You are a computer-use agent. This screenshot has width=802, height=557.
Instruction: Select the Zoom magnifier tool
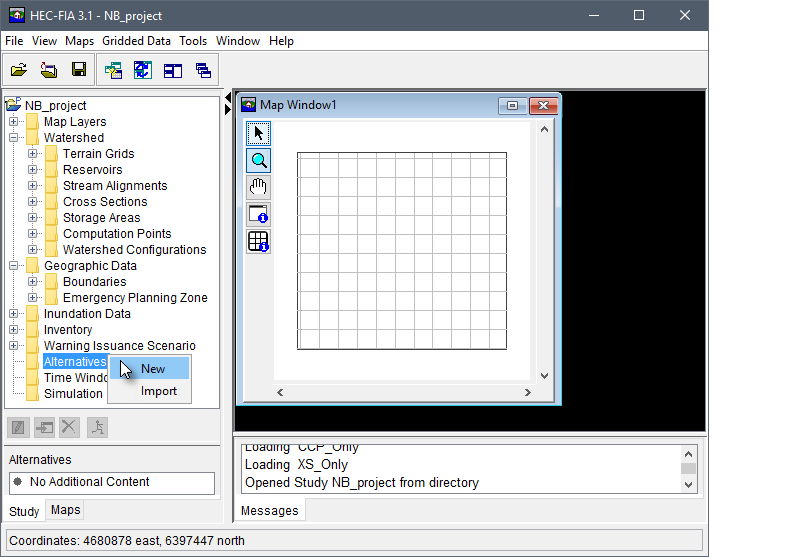click(x=258, y=160)
